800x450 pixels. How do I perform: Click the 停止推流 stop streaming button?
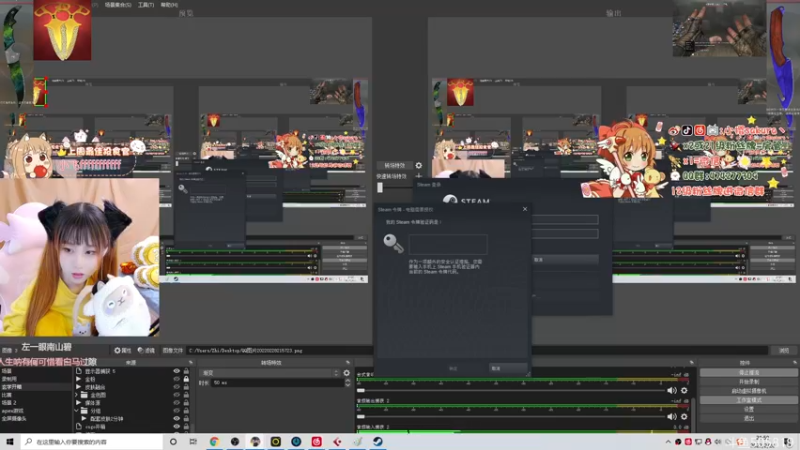pos(749,372)
